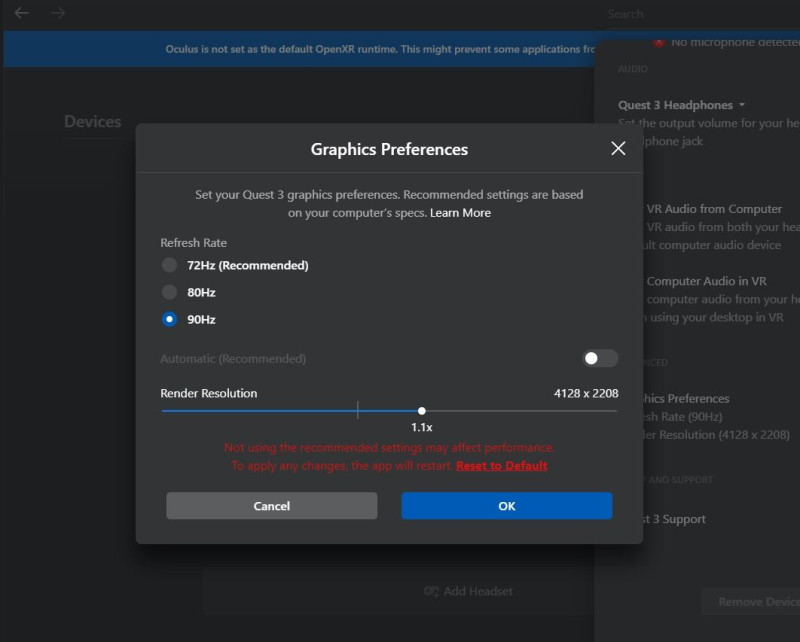The width and height of the screenshot is (800, 642).
Task: Click Remove Device button in side panel
Action: click(751, 602)
